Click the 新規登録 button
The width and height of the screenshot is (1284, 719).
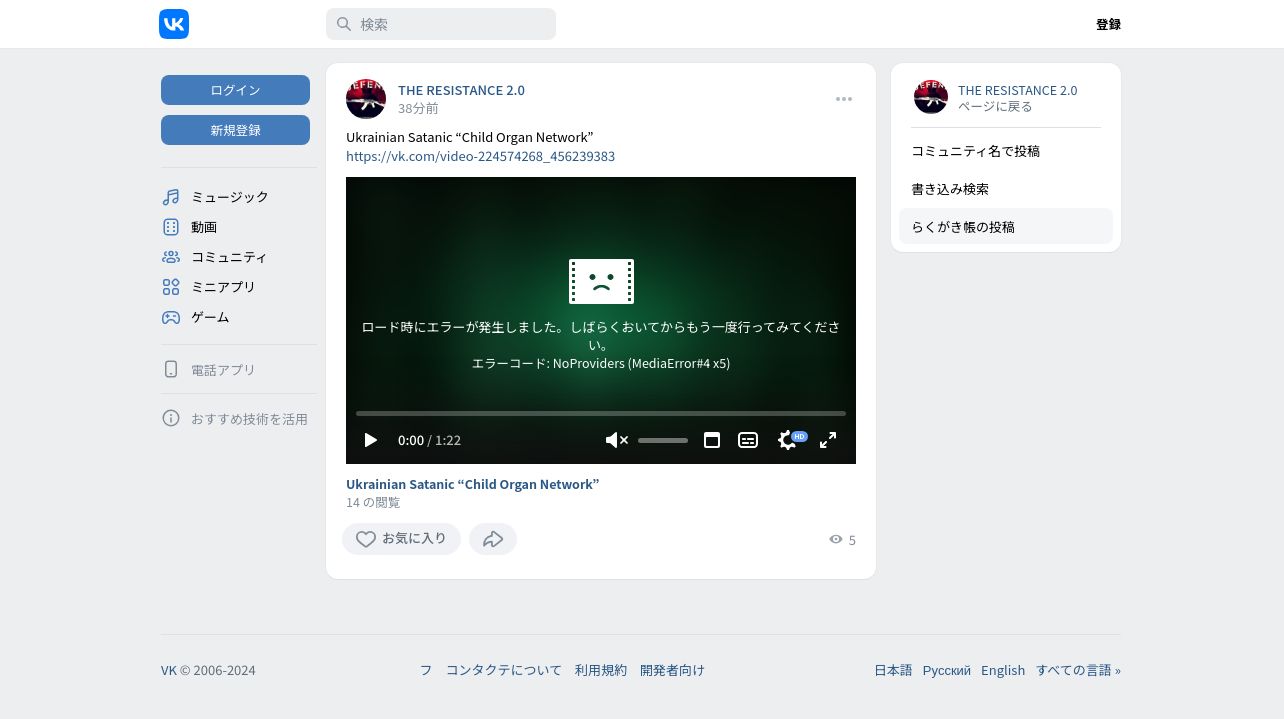pyautogui.click(x=235, y=130)
